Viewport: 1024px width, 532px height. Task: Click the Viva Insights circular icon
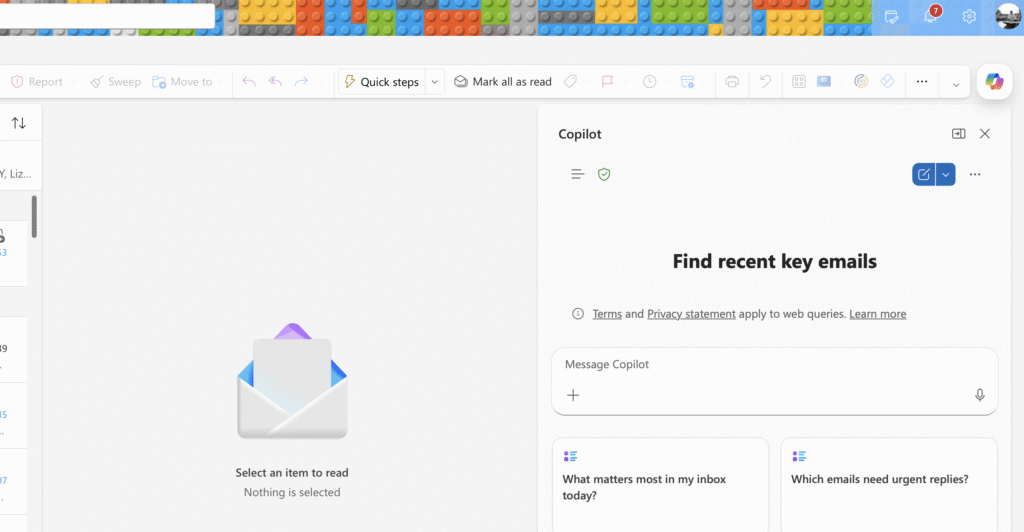[861, 82]
